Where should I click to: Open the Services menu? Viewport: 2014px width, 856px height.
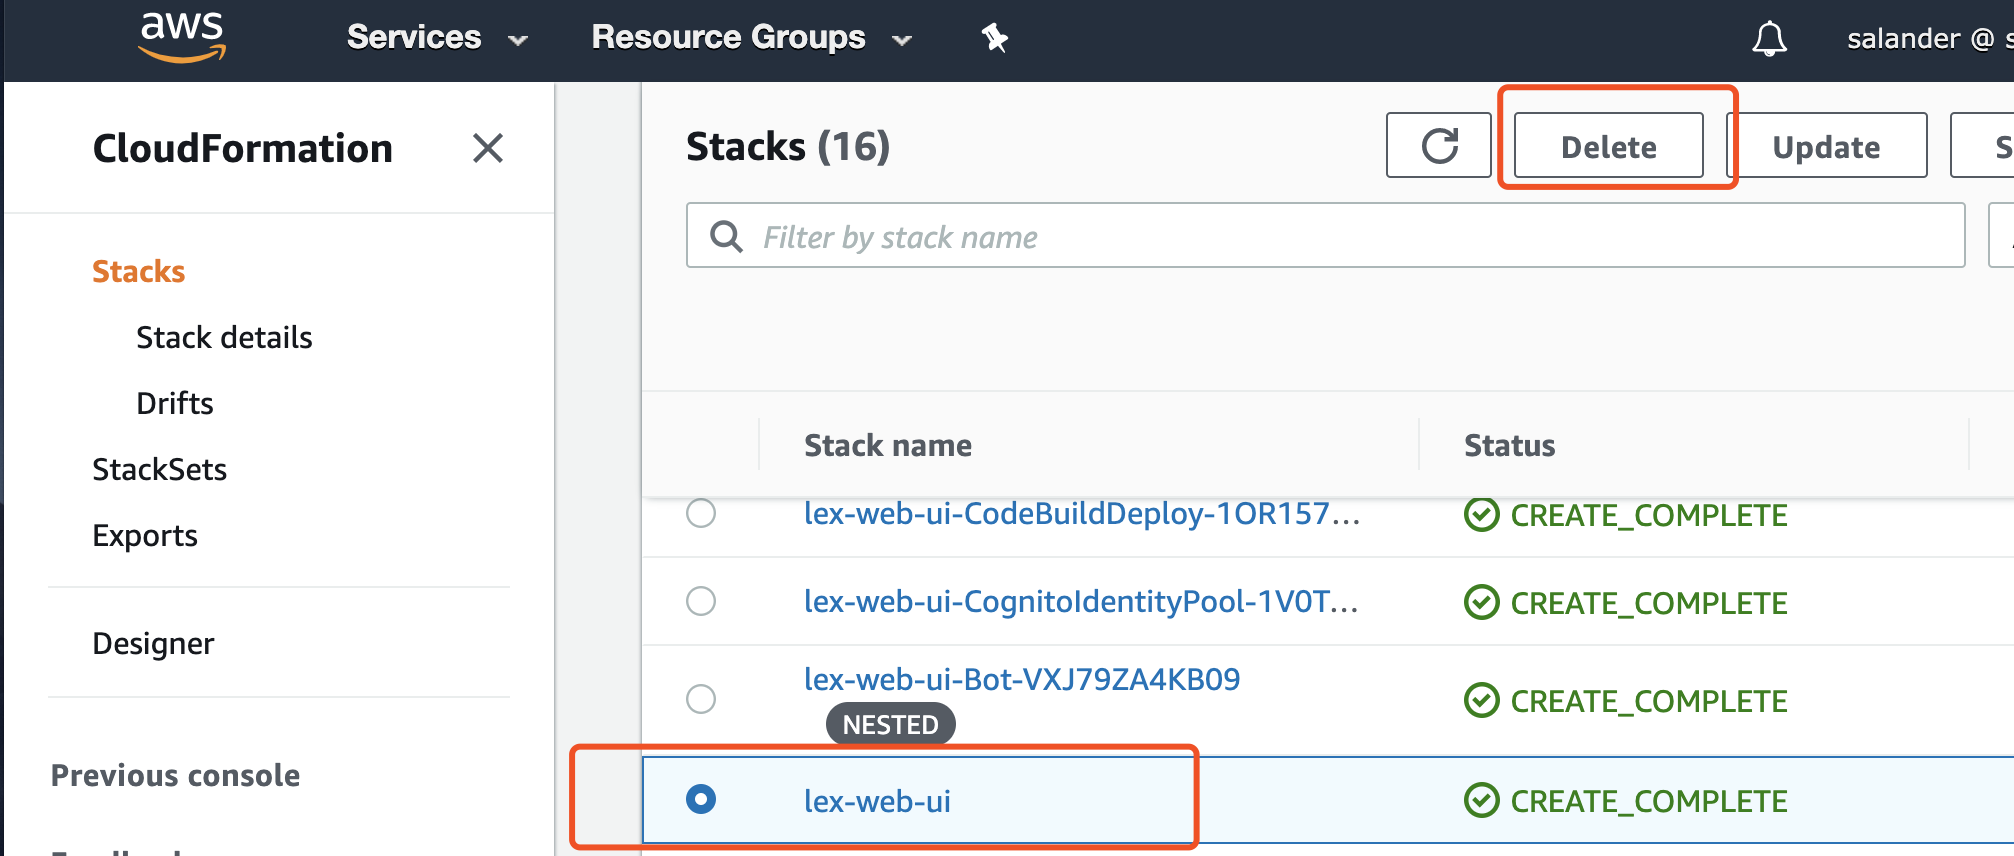437,38
